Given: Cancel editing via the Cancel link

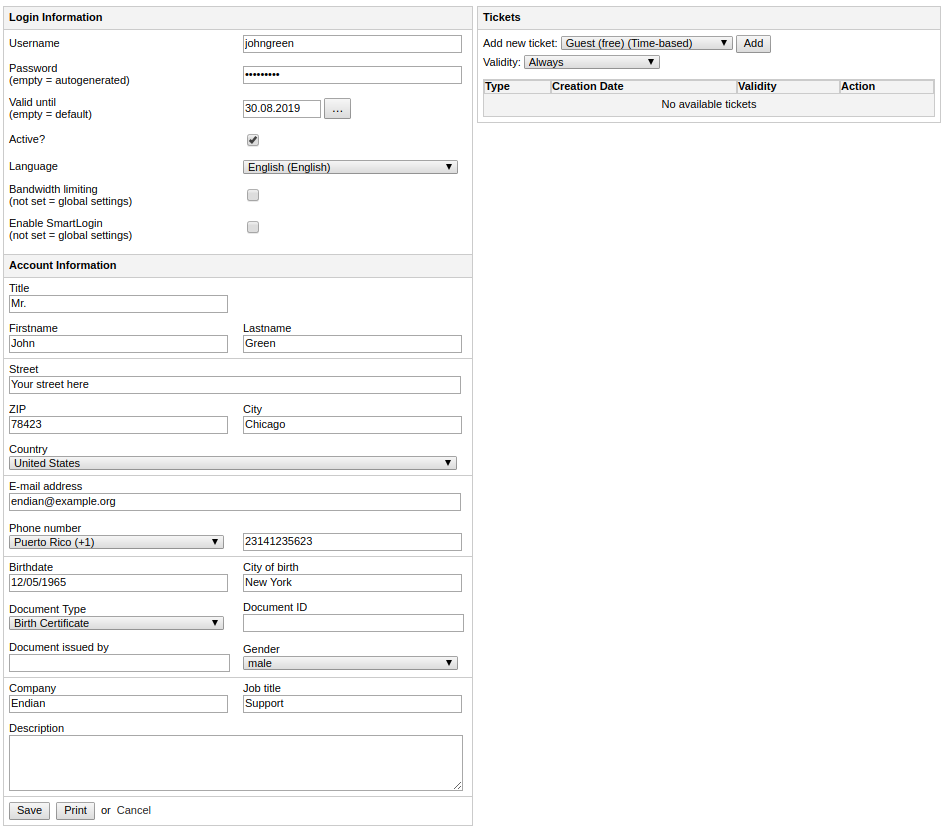Looking at the screenshot, I should tap(134, 810).
